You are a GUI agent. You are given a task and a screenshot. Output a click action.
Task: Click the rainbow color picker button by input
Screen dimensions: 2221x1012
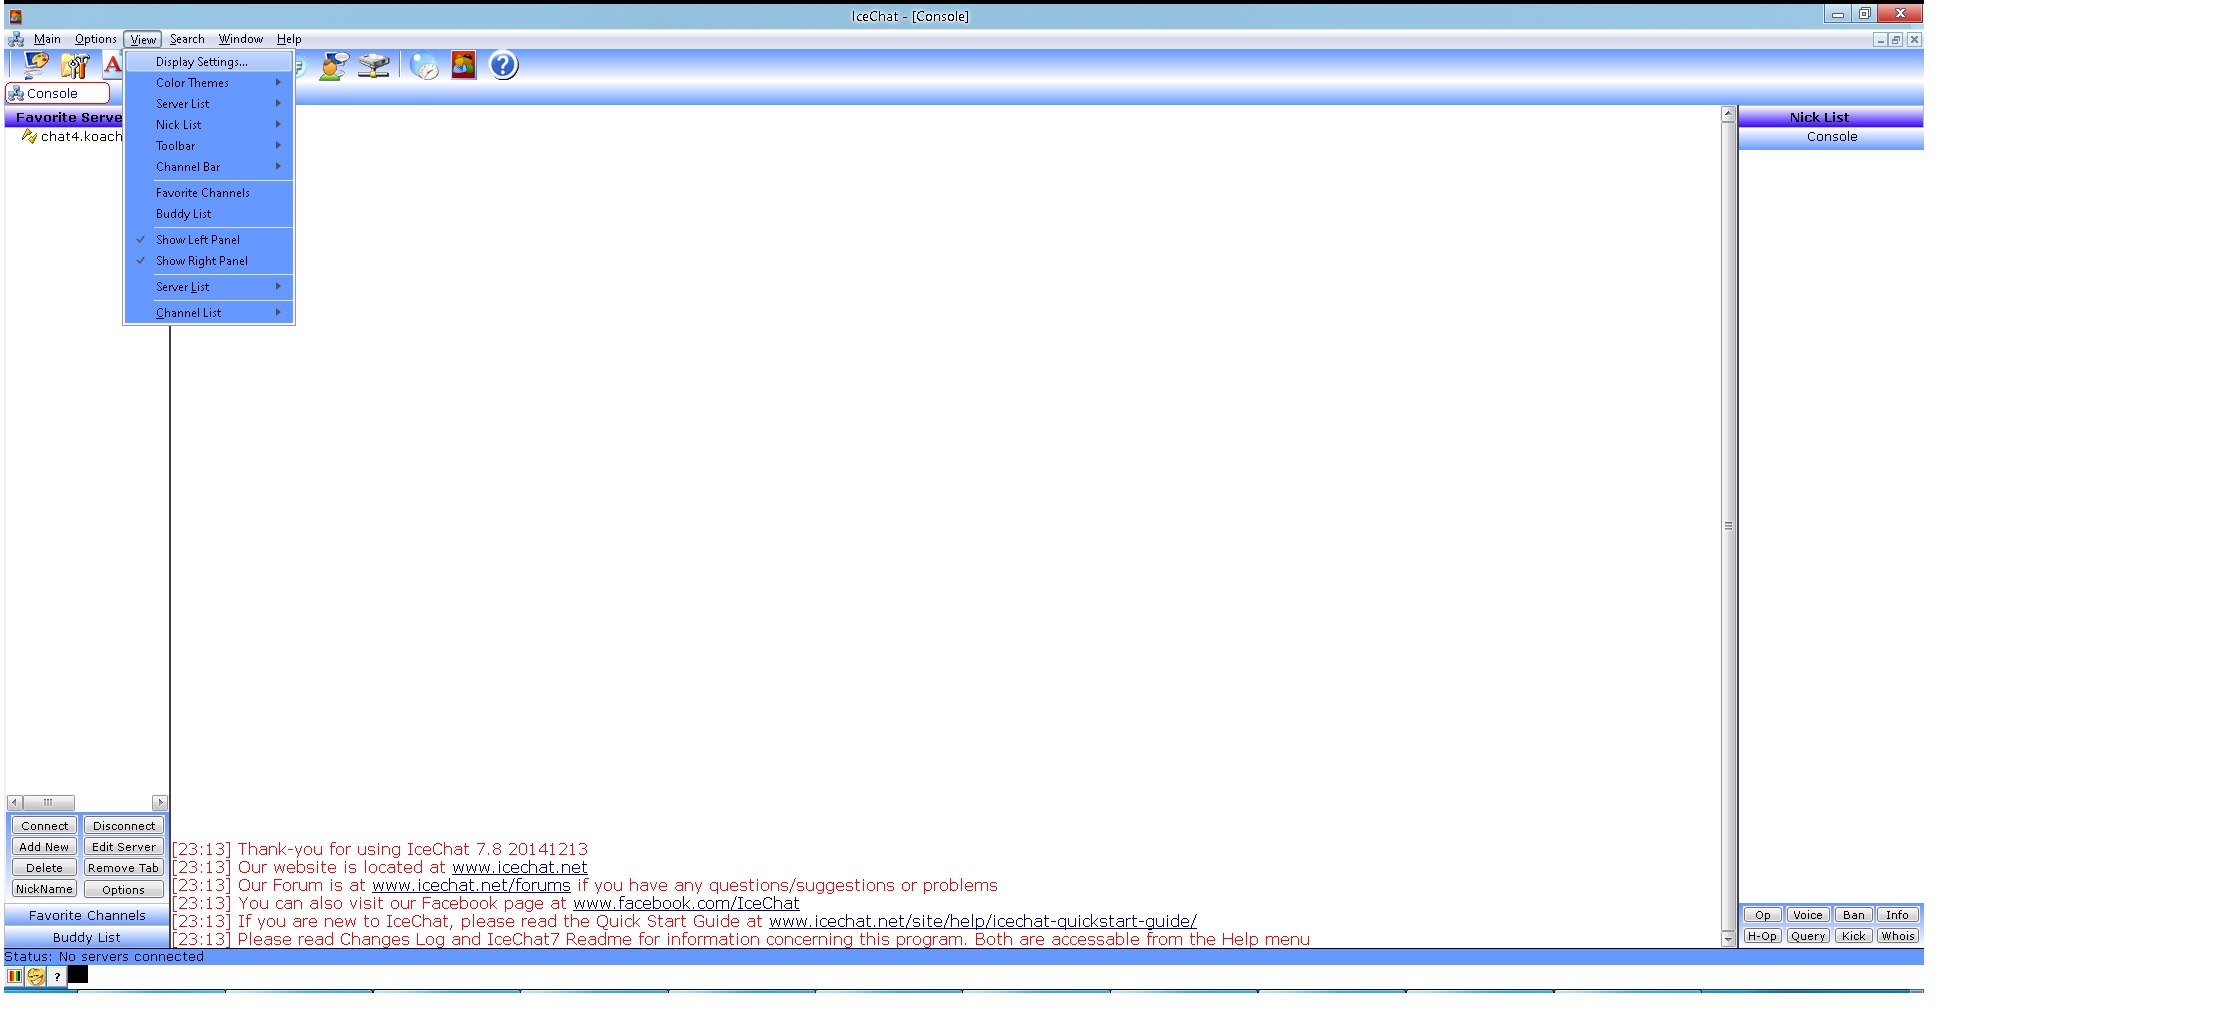point(15,976)
